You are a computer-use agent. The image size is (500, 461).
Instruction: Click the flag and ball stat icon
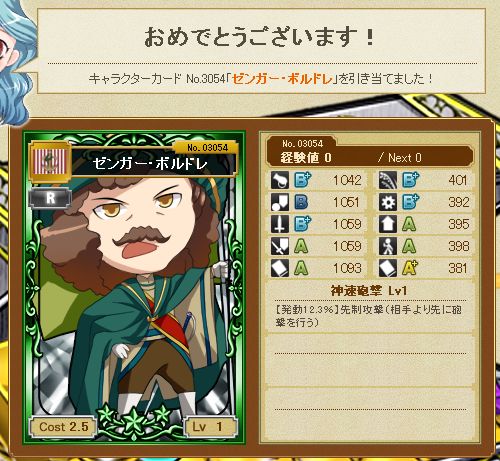(280, 202)
